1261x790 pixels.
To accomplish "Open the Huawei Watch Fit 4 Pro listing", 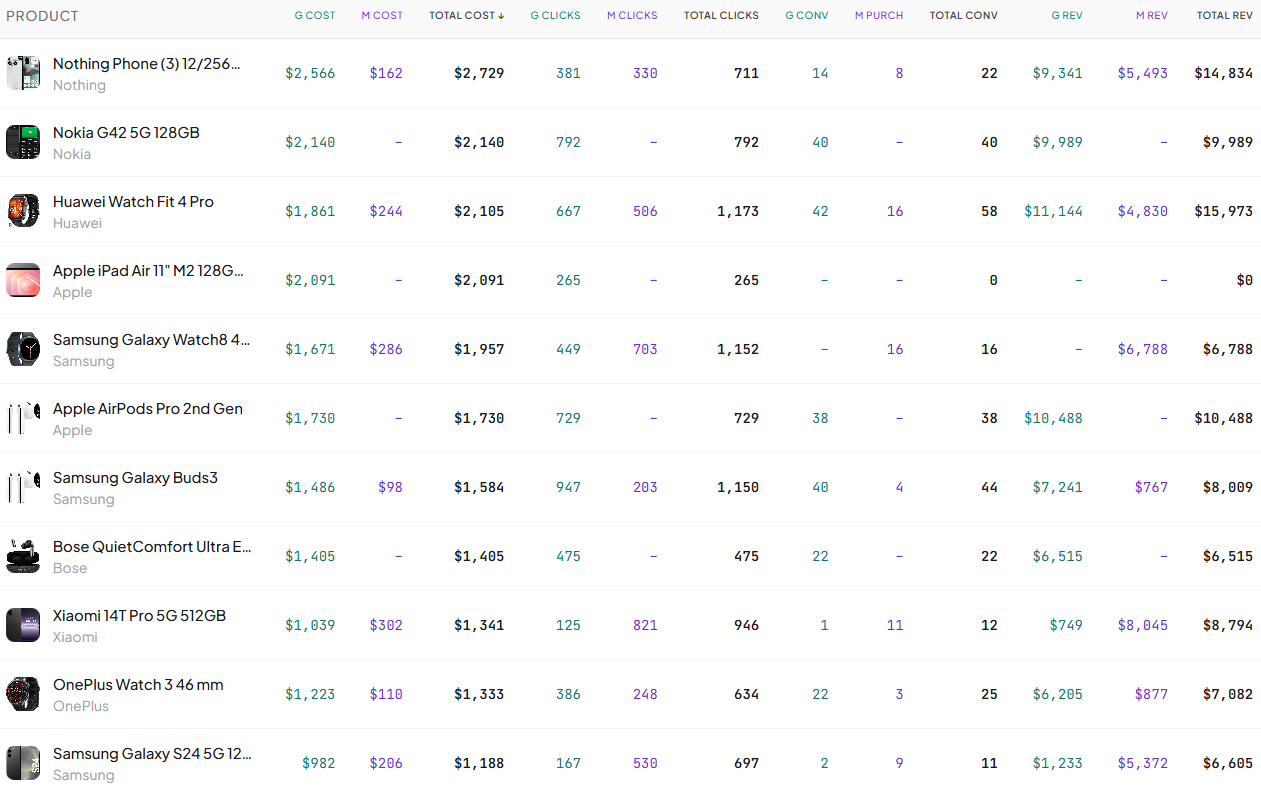I will coord(133,201).
